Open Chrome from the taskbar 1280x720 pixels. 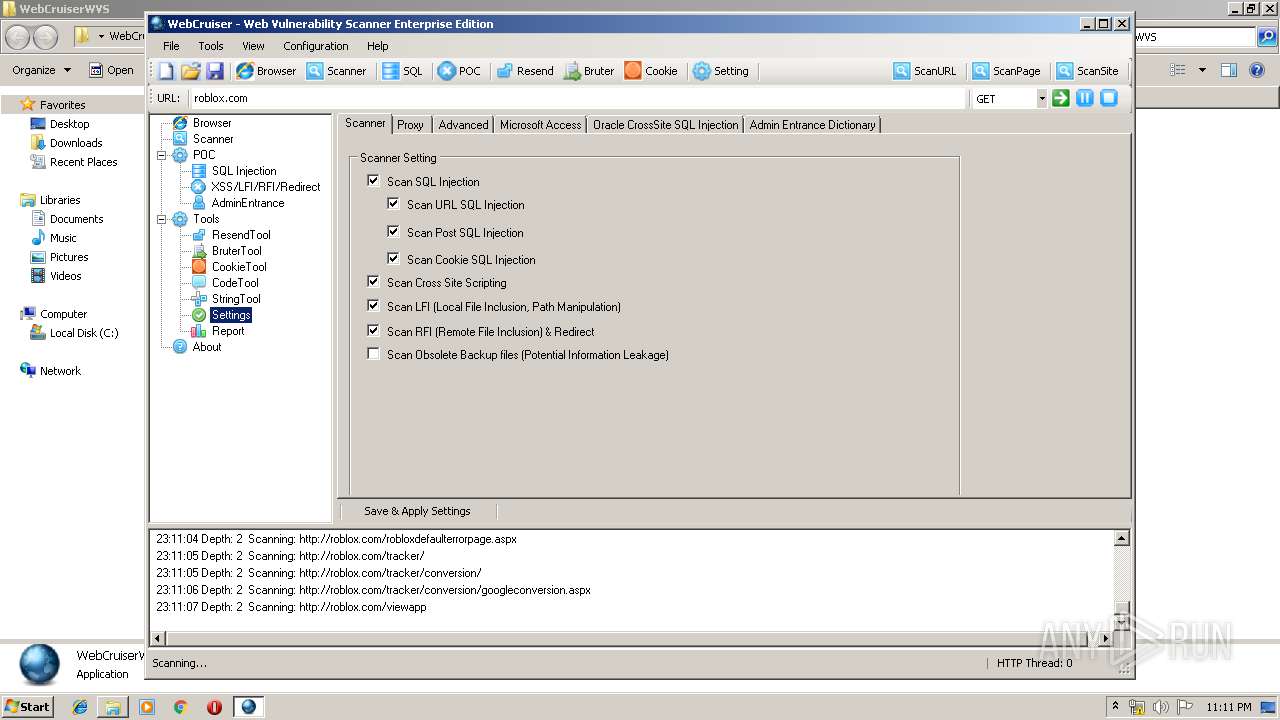tap(181, 706)
